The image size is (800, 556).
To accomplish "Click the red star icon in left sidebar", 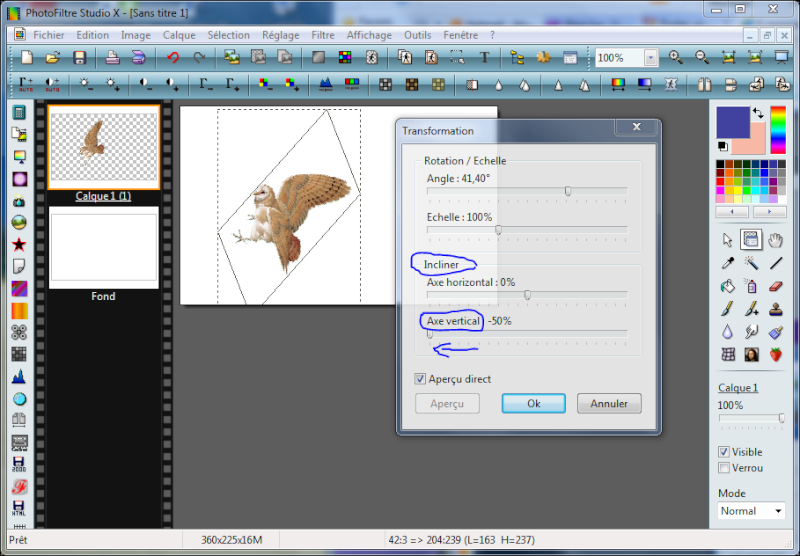I will point(19,245).
